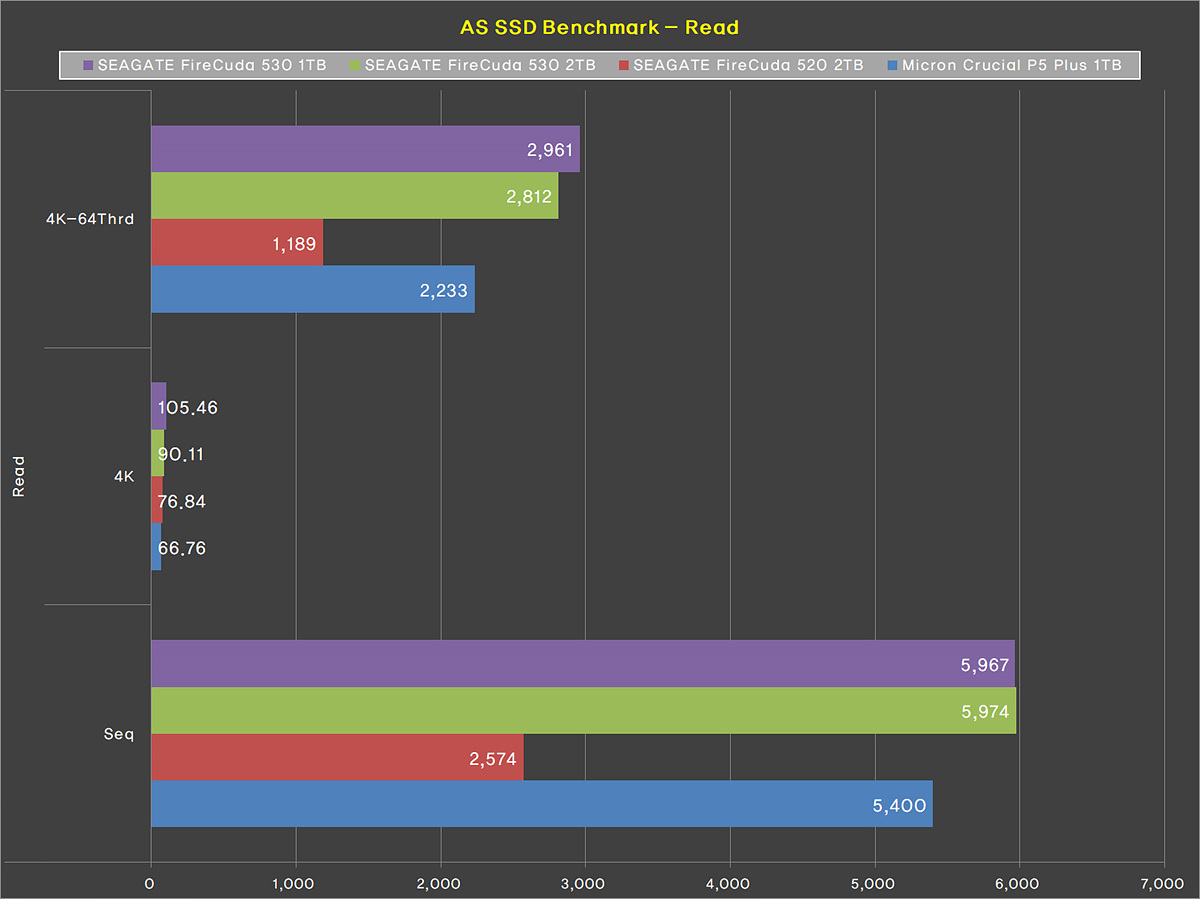Click the green Seq bar labeled 5,974
Screen dimensions: 1200x899
point(583,710)
